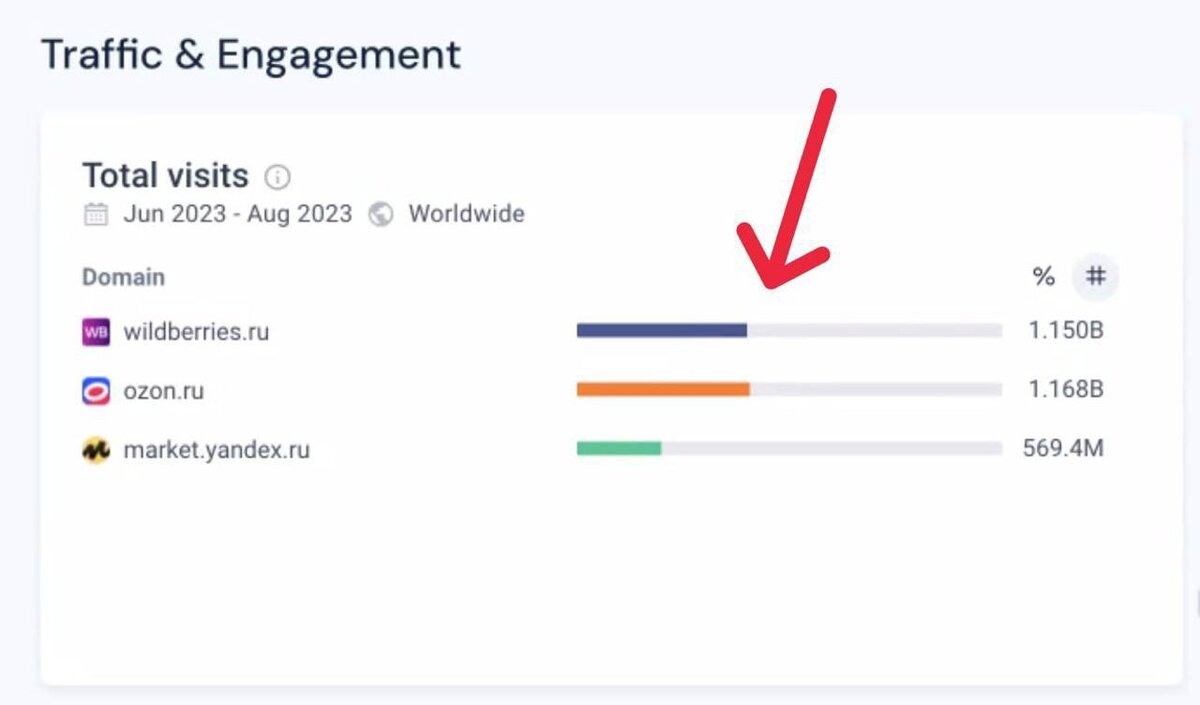The image size is (1200, 705).
Task: Open the ozon.ru domain link
Action: click(x=163, y=391)
